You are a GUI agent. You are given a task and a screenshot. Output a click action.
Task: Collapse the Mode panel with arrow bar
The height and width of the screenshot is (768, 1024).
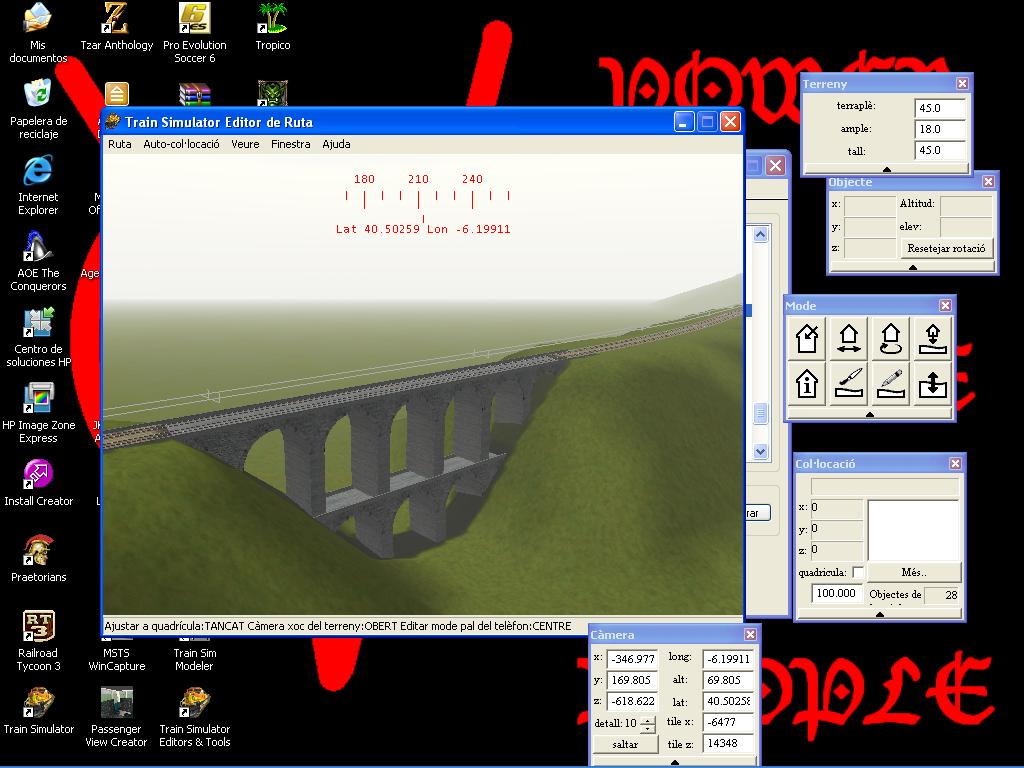tap(869, 414)
